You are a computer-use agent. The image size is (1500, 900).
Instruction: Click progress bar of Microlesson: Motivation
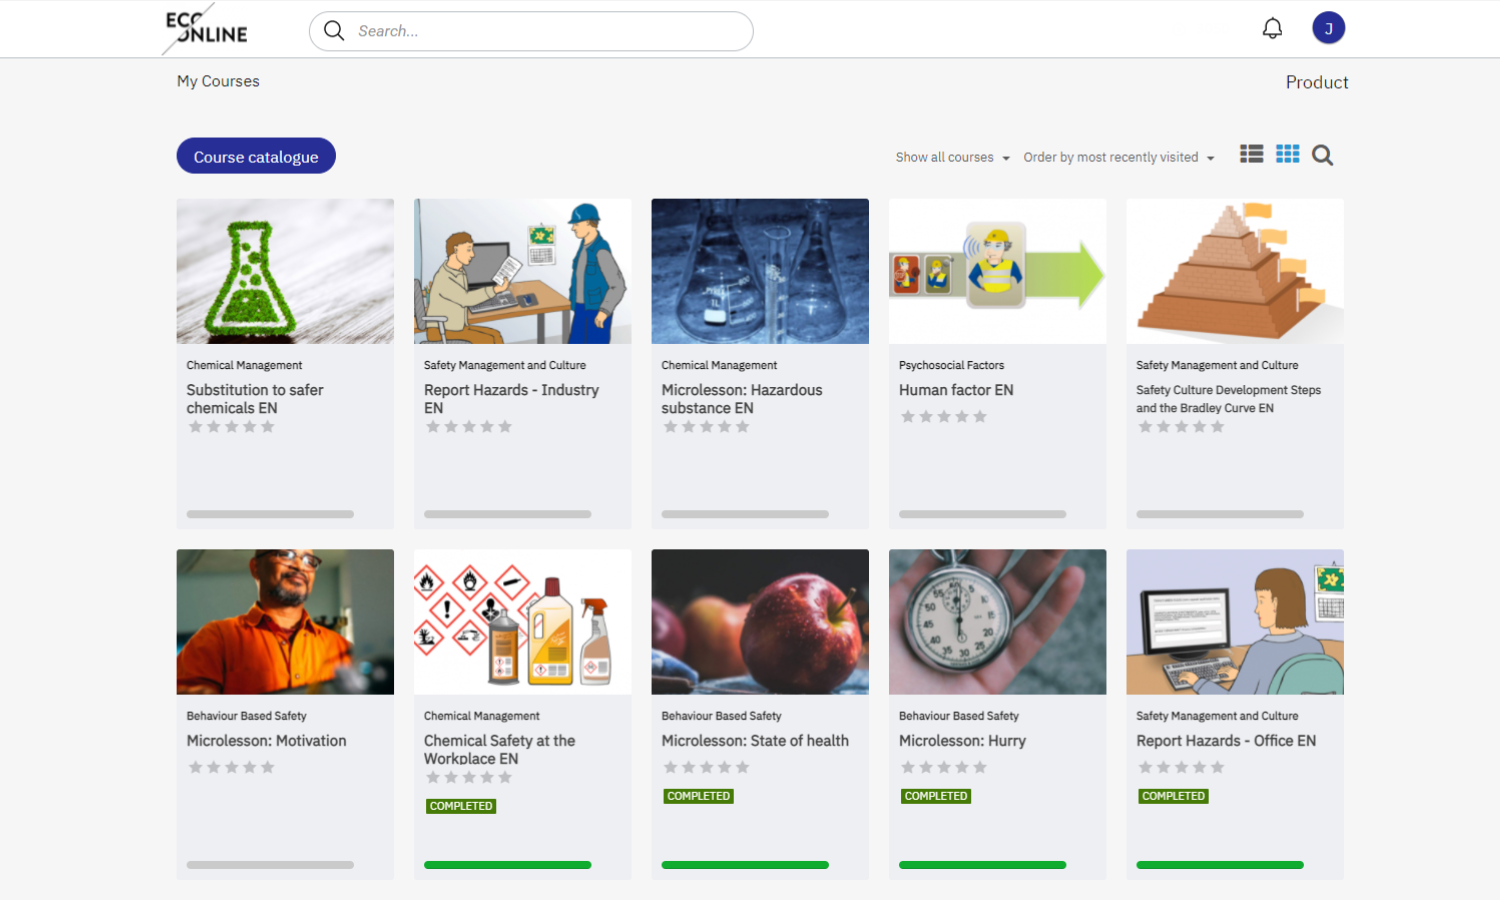270,865
